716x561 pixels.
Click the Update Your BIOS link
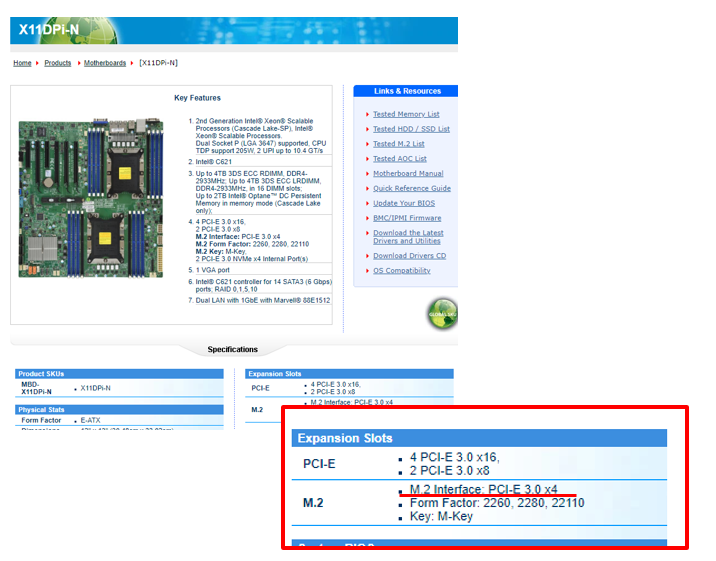[402, 203]
